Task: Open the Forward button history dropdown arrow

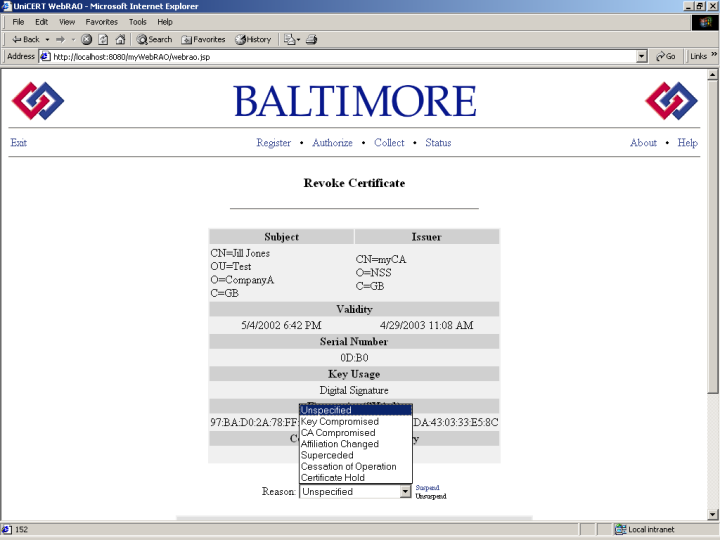Action: coord(73,40)
